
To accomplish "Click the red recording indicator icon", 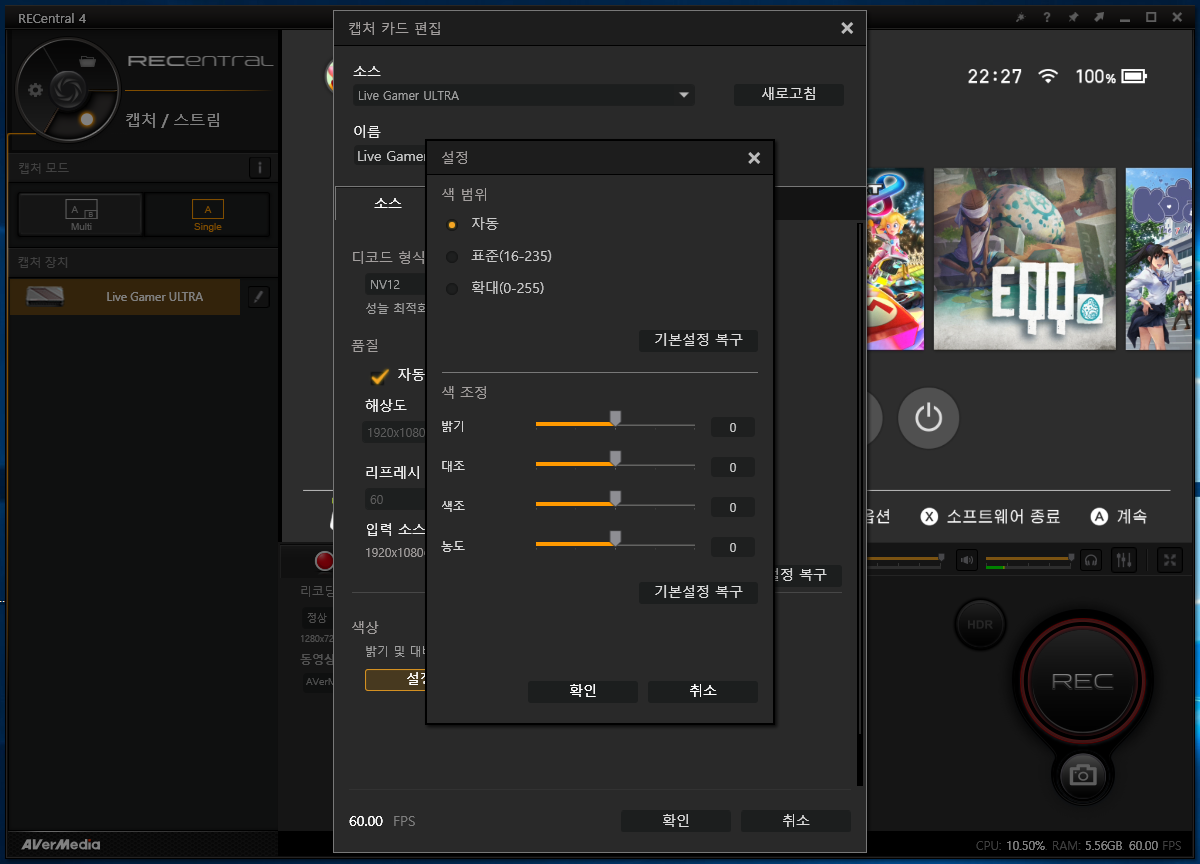I will point(325,561).
